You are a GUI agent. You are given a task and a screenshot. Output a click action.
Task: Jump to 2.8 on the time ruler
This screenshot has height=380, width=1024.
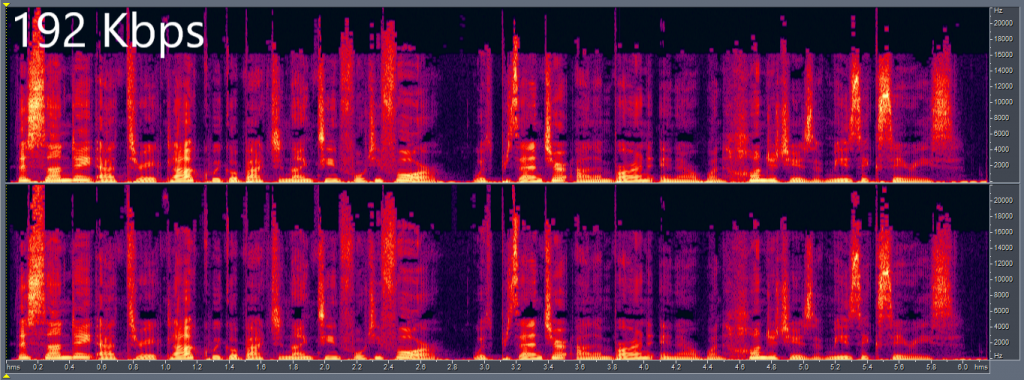pos(453,367)
